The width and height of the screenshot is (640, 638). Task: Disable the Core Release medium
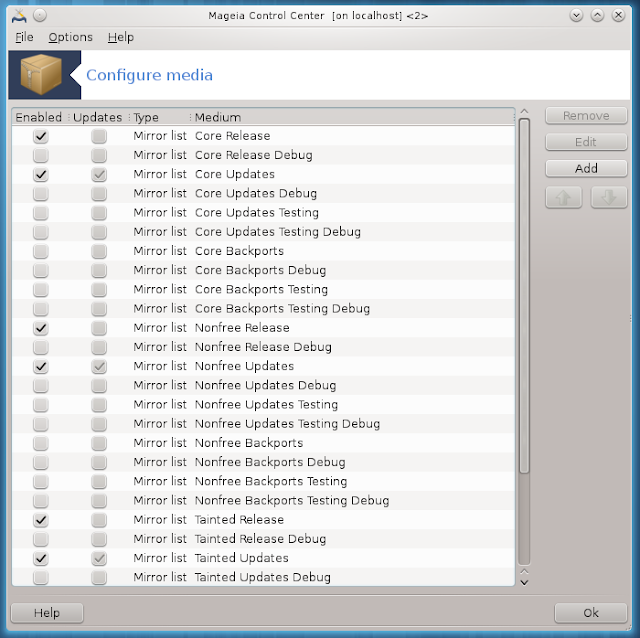pos(41,136)
